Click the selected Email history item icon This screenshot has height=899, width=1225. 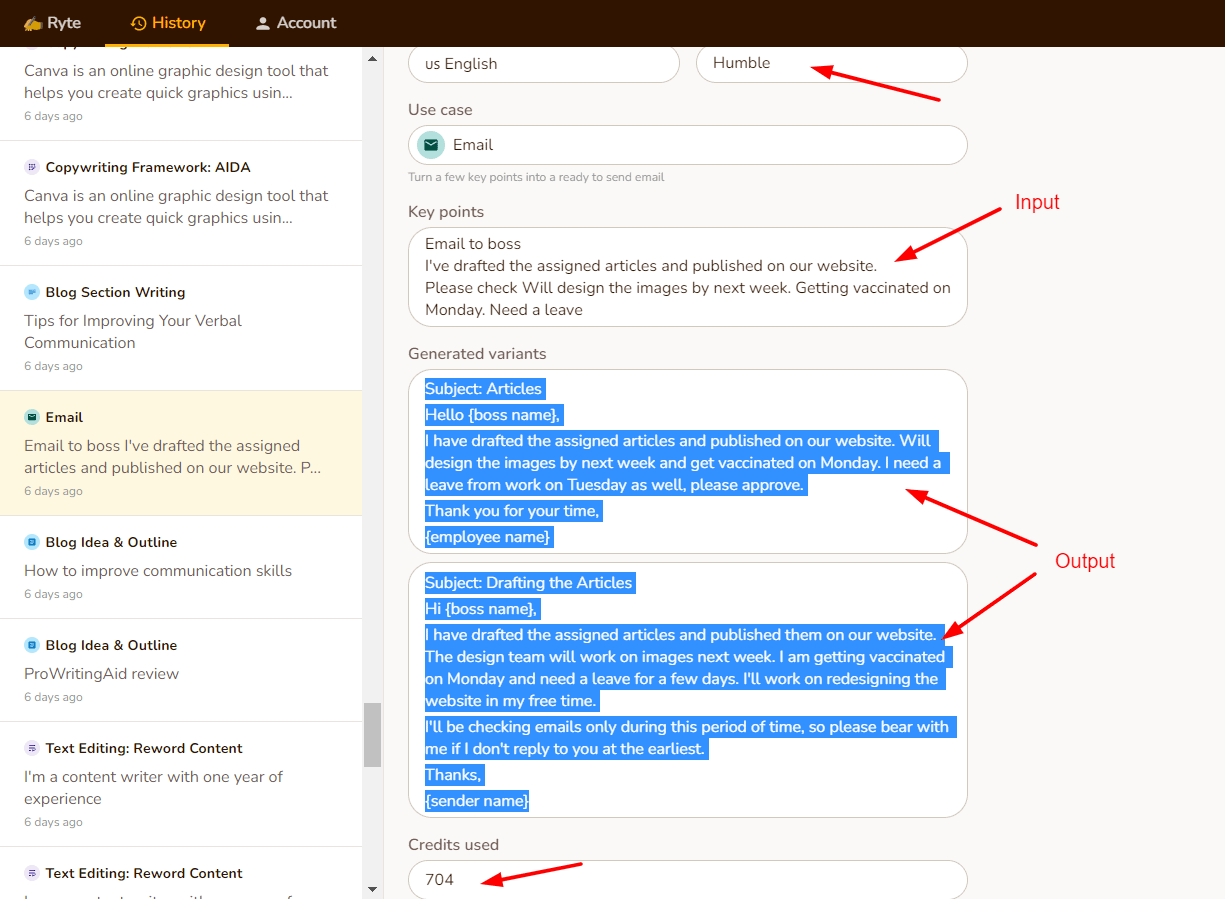click(x=32, y=417)
